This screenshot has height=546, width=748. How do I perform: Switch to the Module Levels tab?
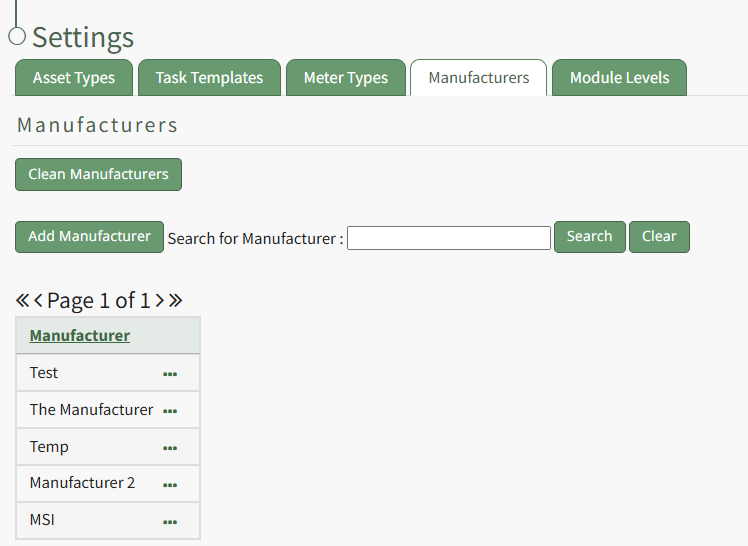619,78
